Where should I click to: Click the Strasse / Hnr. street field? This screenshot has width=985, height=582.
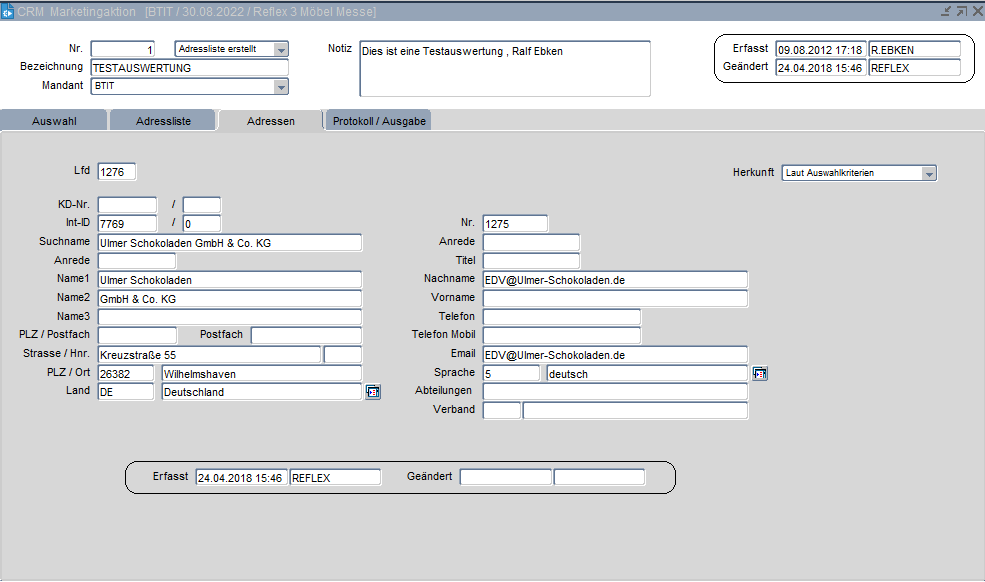tap(209, 354)
